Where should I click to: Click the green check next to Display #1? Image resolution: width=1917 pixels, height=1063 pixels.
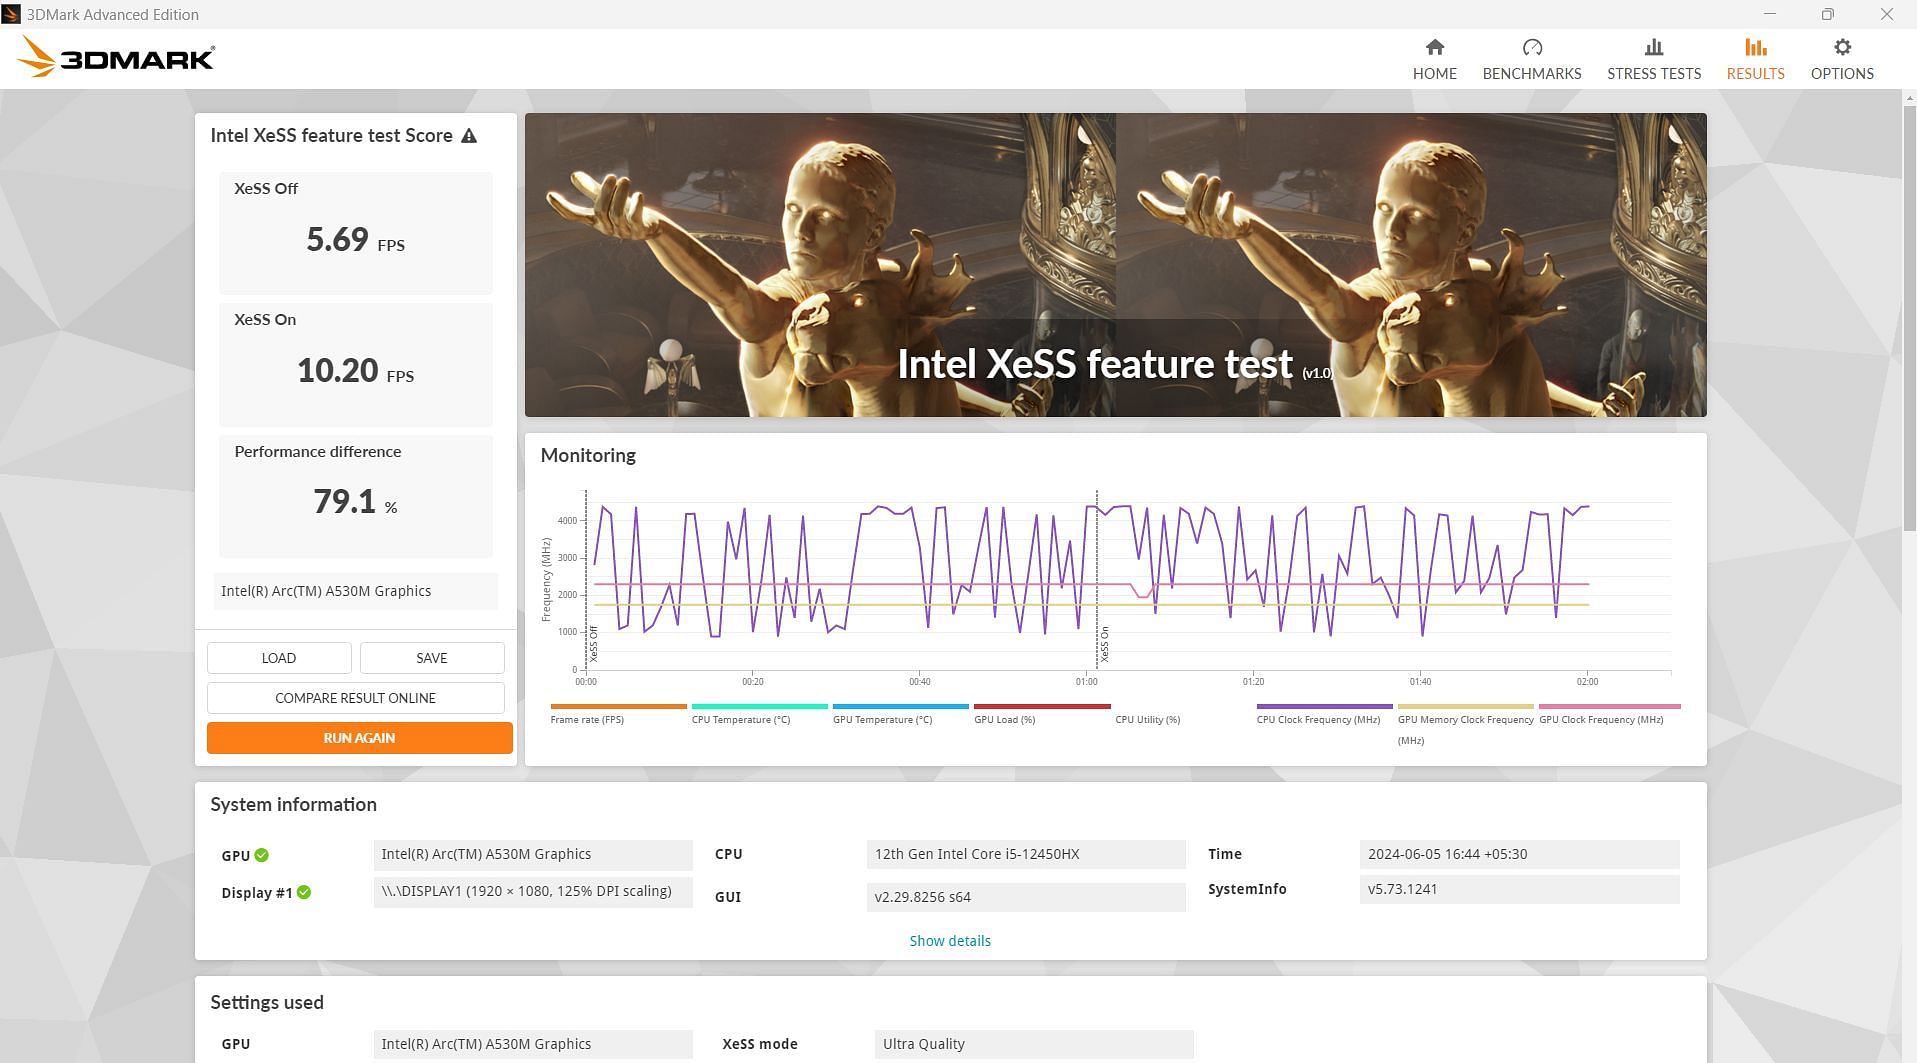click(304, 892)
